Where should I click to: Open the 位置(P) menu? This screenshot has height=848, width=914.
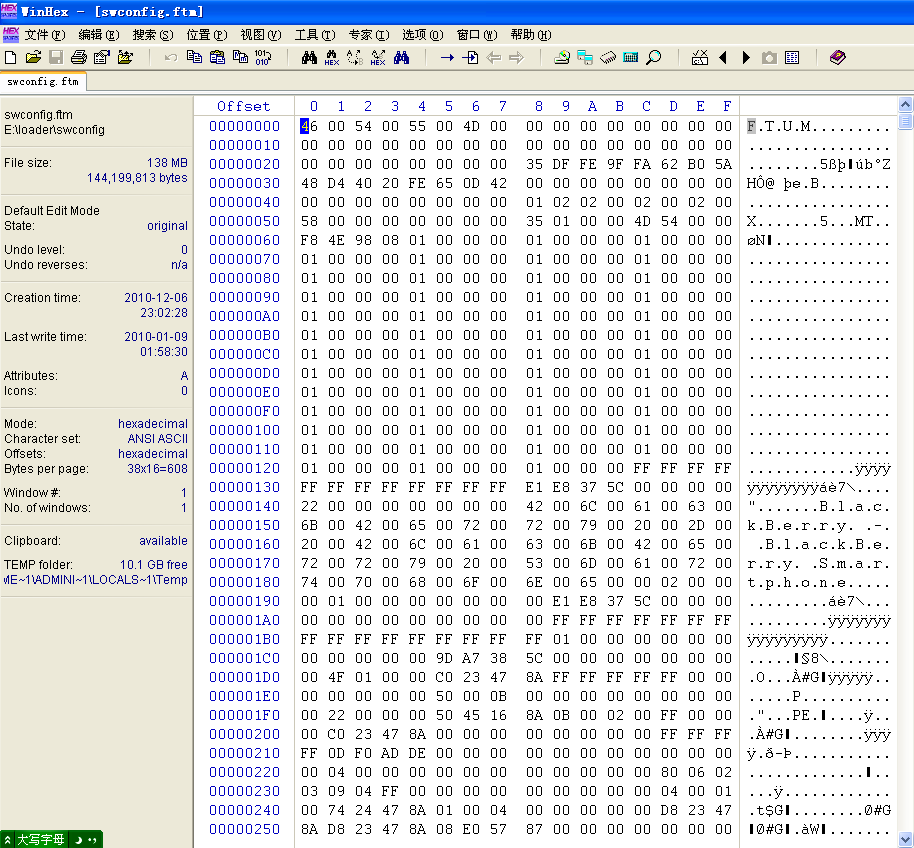click(207, 35)
